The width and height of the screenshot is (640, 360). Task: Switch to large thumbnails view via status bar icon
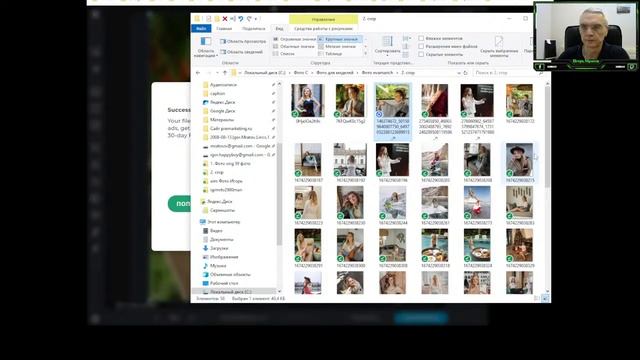coord(545,299)
